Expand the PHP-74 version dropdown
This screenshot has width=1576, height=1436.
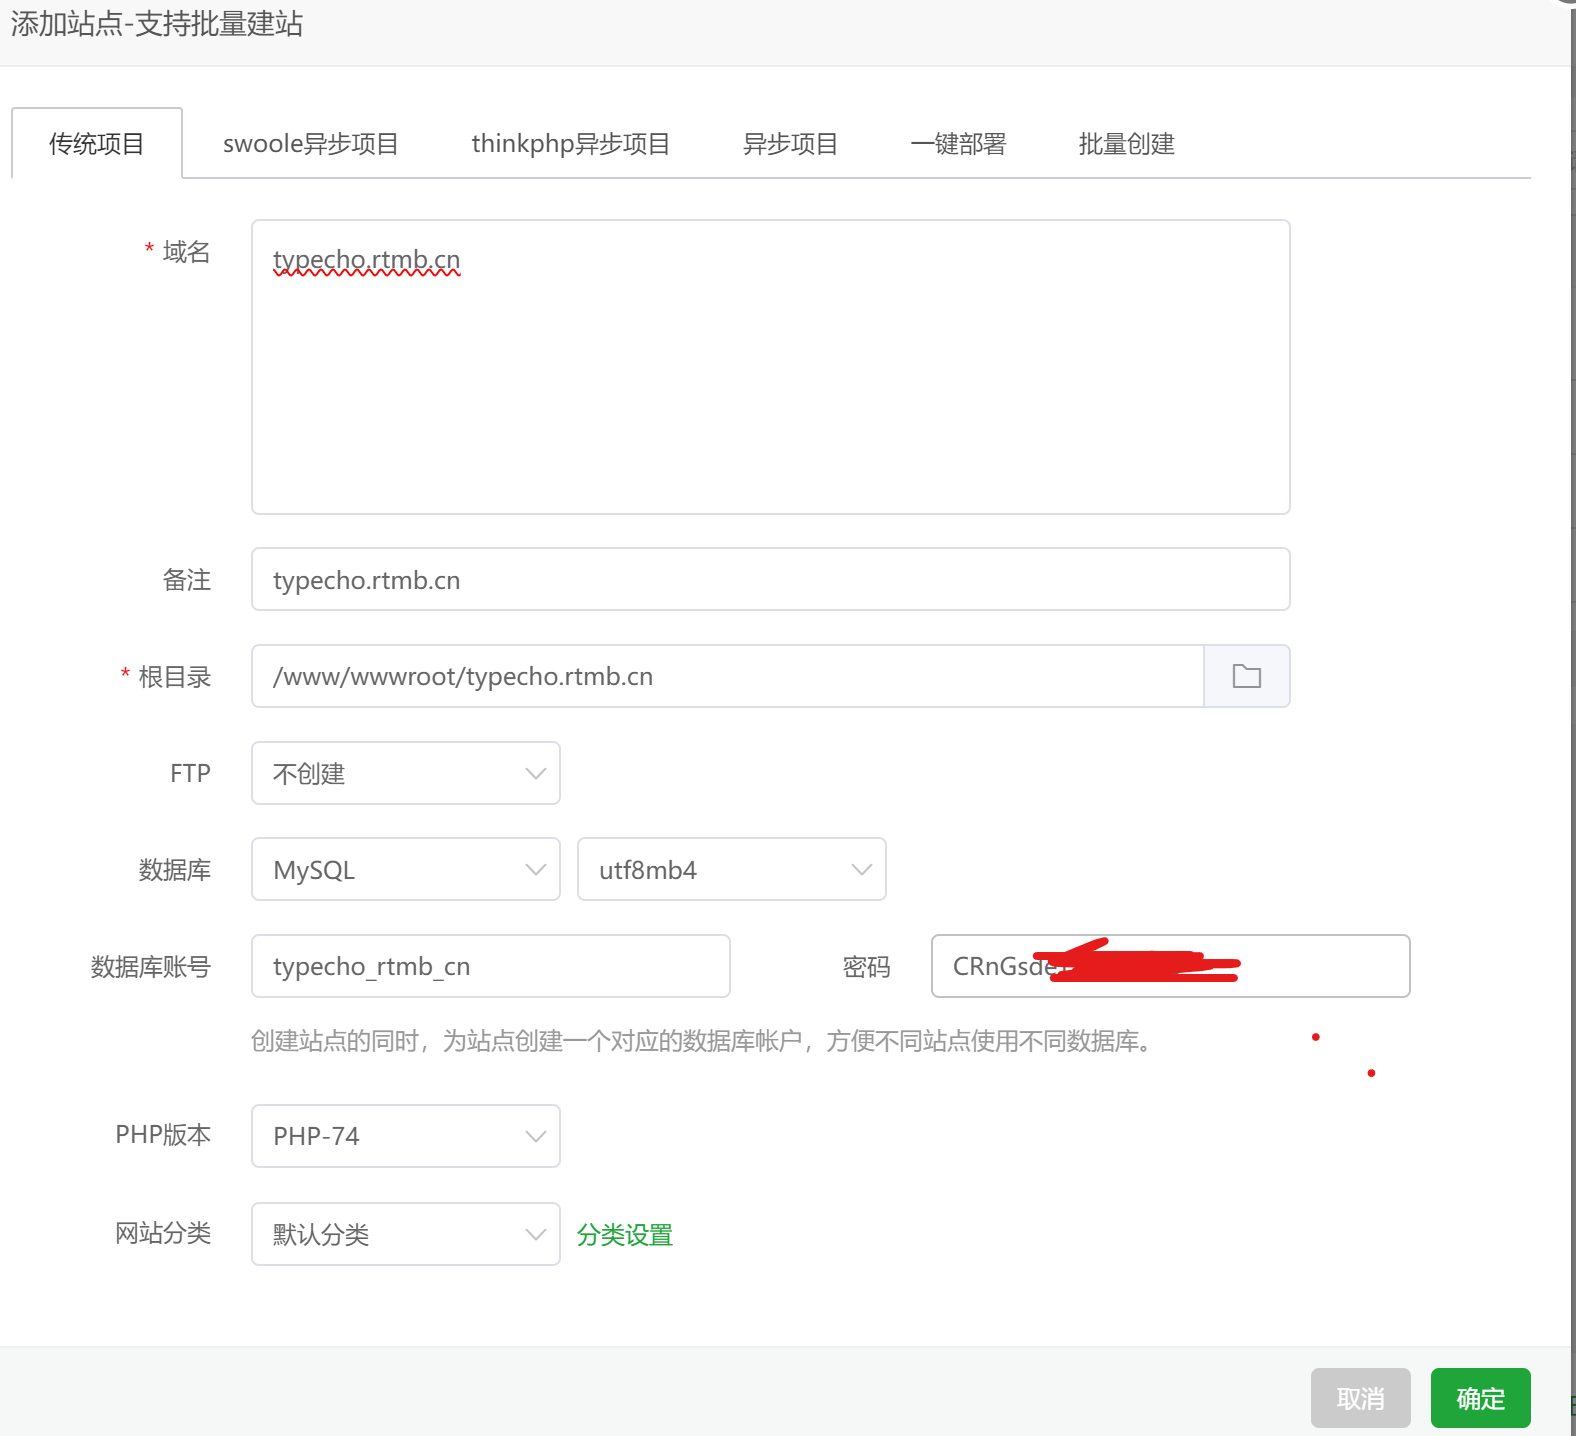pos(405,1136)
